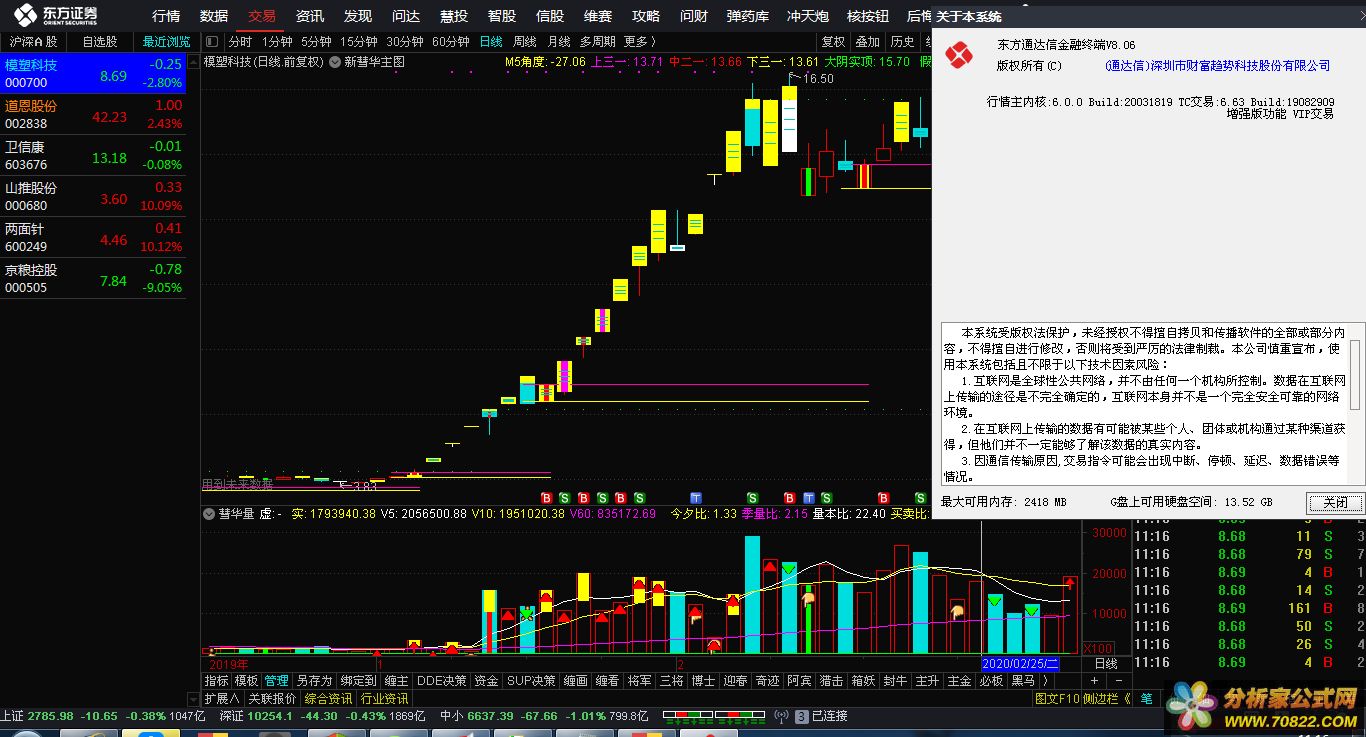Viewport: 1366px width, 737px height.
Task: Show more indicator tabs via arrow after 黑马
Action: pos(1045,681)
